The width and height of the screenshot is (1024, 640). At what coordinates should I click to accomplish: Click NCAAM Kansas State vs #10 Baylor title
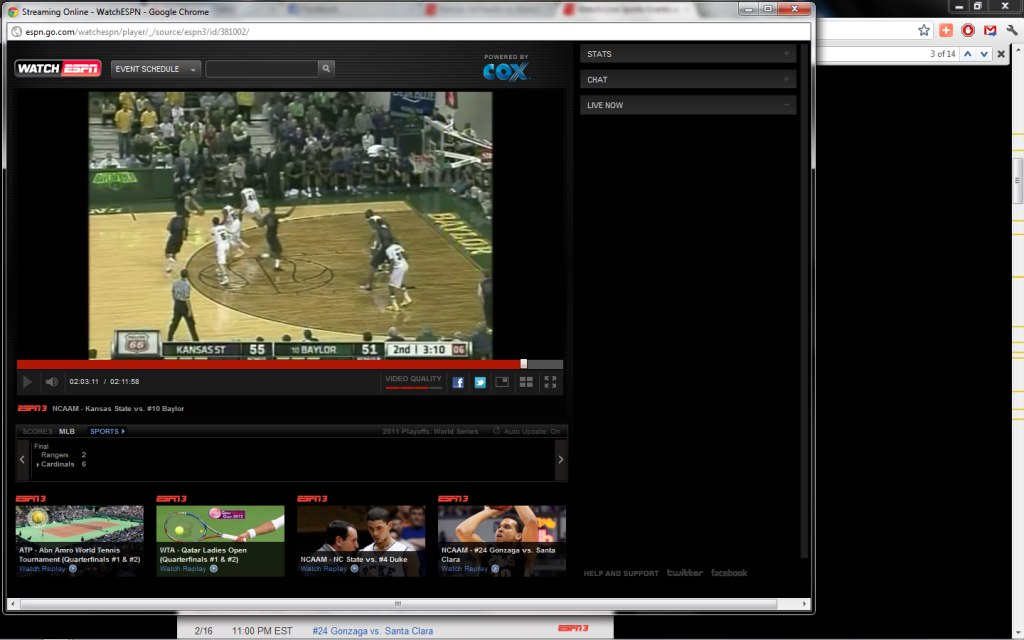[118, 408]
